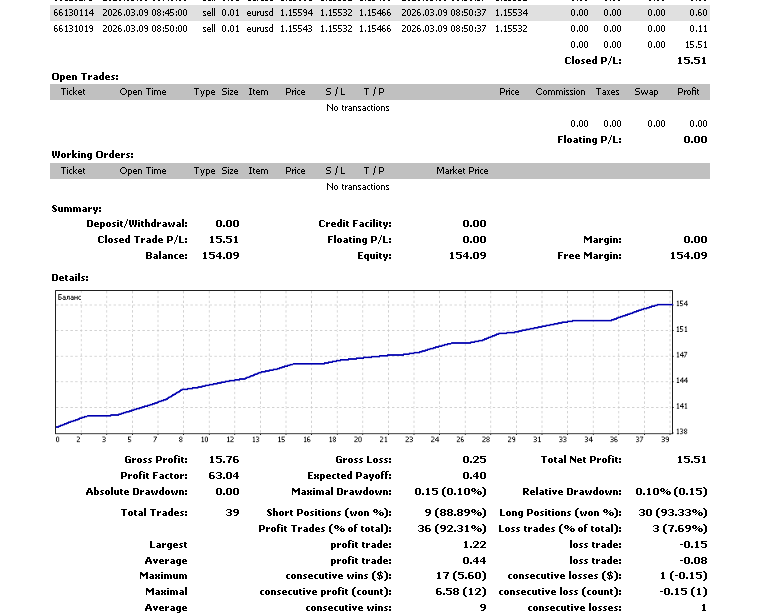The image size is (765, 614).
Task: Click ticket number 66130114
Action: tap(73, 13)
